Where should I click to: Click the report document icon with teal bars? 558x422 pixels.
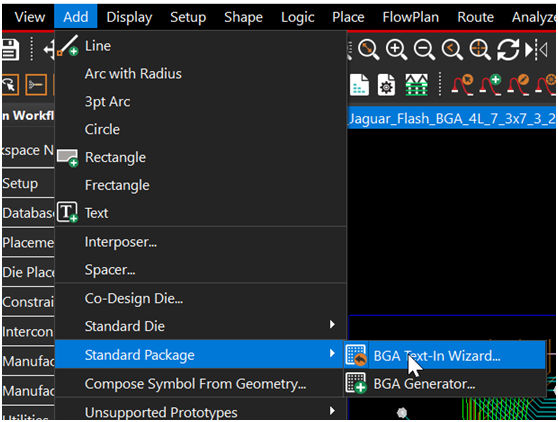(359, 85)
